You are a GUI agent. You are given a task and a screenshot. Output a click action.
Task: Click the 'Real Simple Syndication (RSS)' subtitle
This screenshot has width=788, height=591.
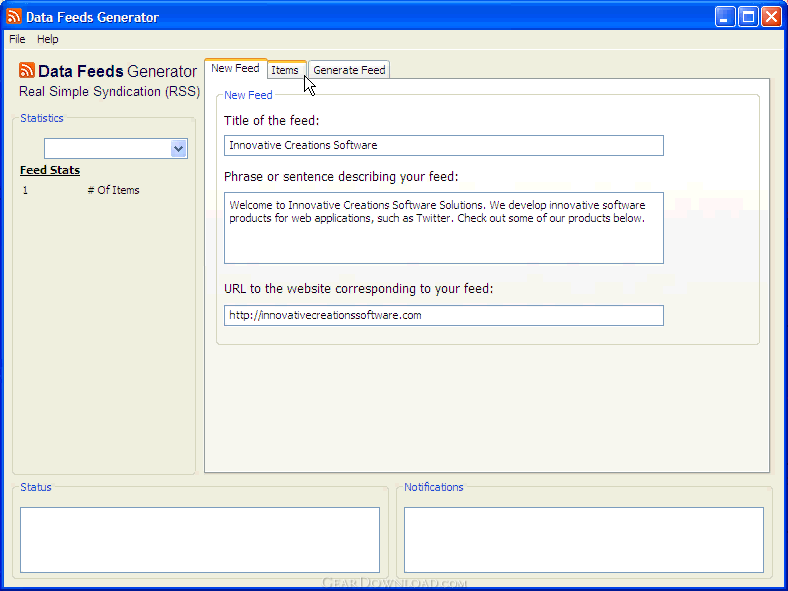click(110, 91)
